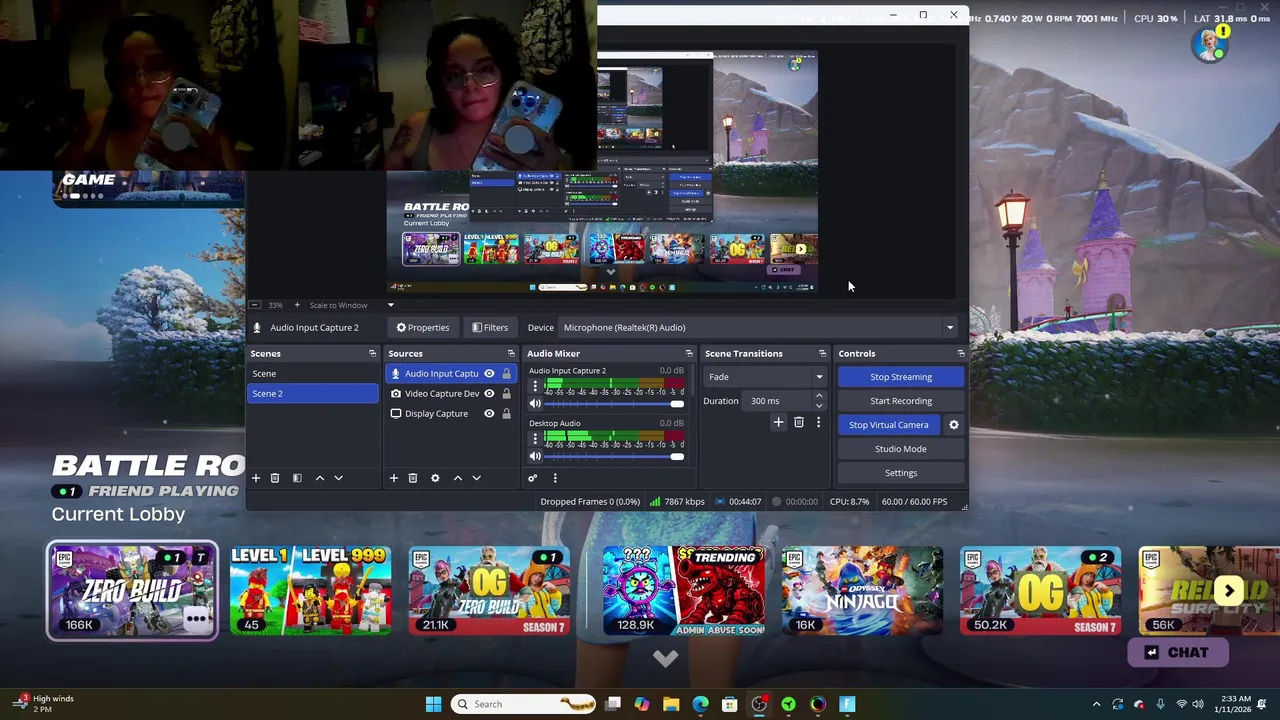Image resolution: width=1280 pixels, height=720 pixels.
Task: Select Scene in the Scenes list
Action: [x=313, y=373]
